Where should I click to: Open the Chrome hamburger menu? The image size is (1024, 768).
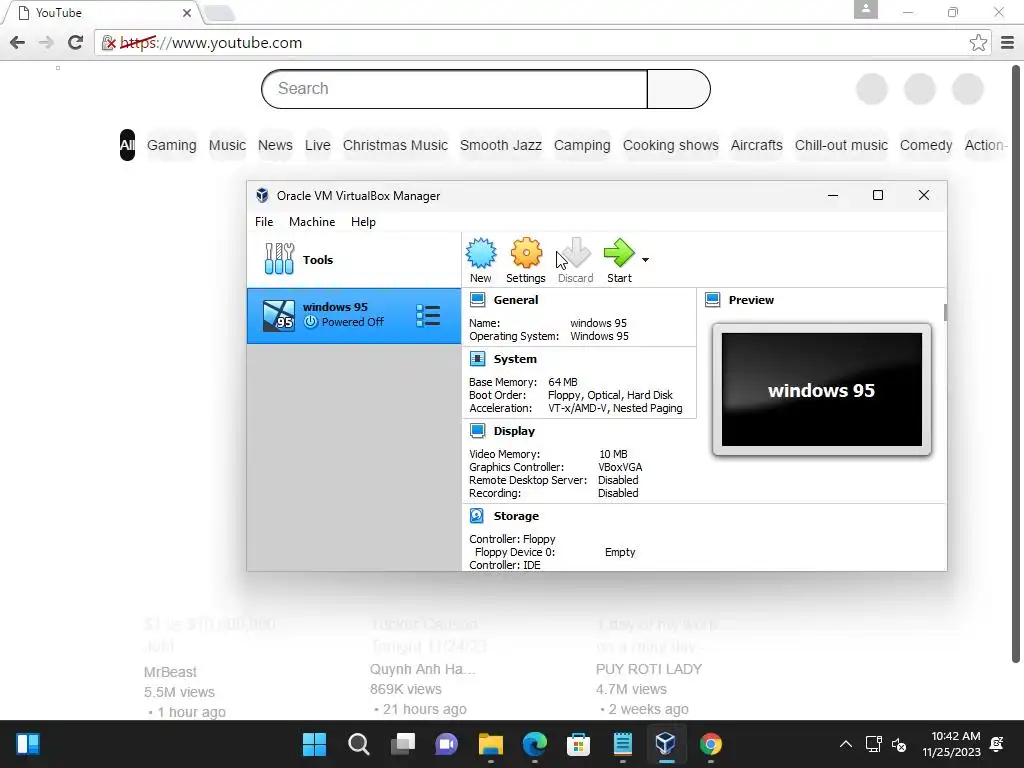[x=1008, y=42]
